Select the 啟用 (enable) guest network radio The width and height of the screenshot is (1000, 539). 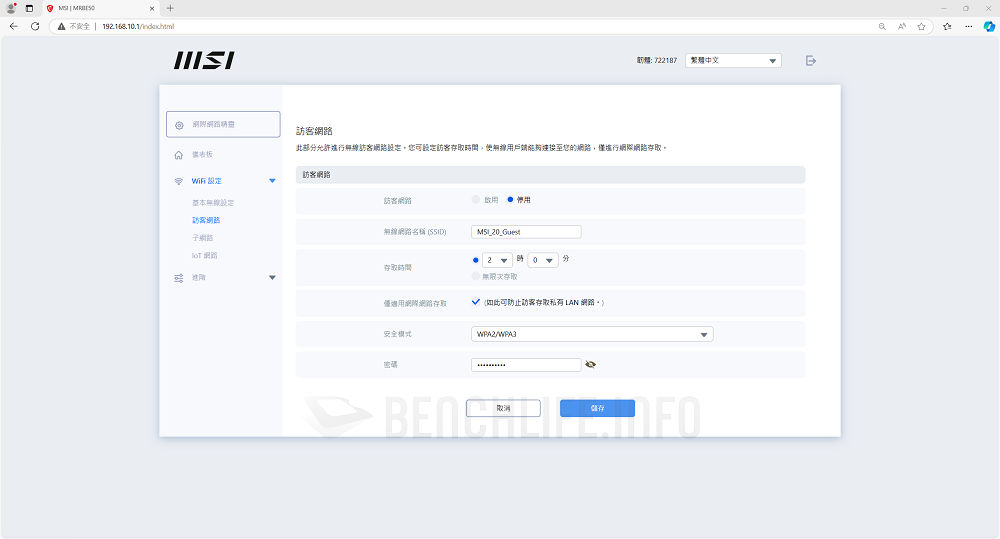(x=476, y=200)
